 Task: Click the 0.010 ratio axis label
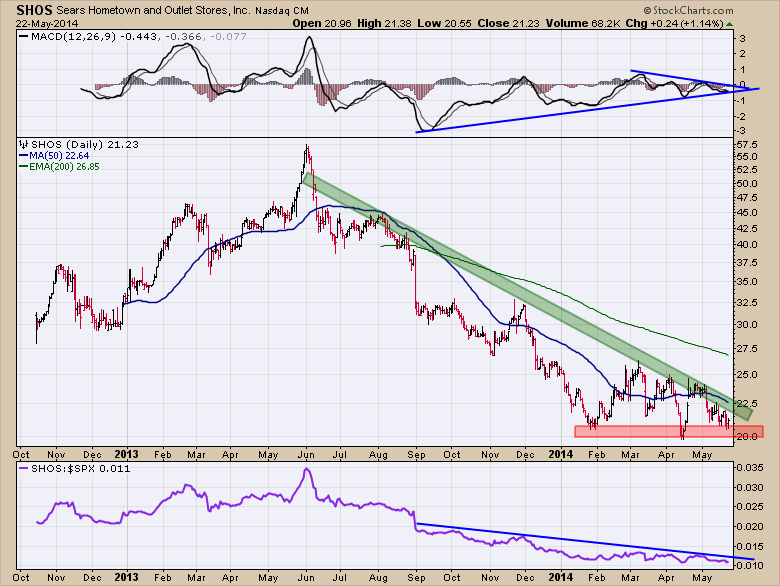749,565
